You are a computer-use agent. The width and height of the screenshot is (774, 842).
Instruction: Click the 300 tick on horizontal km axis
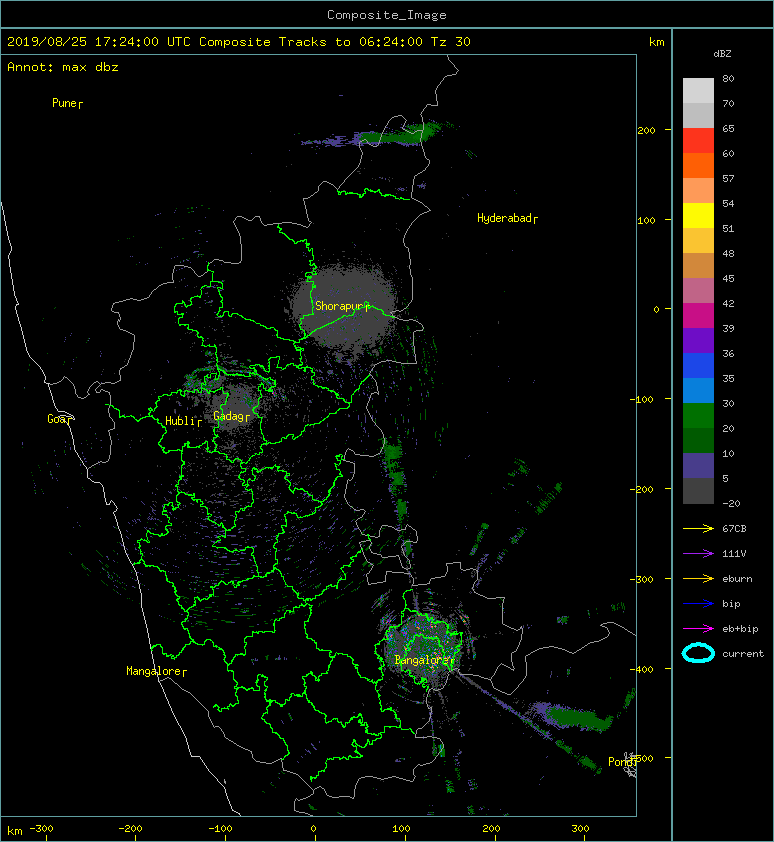580,829
